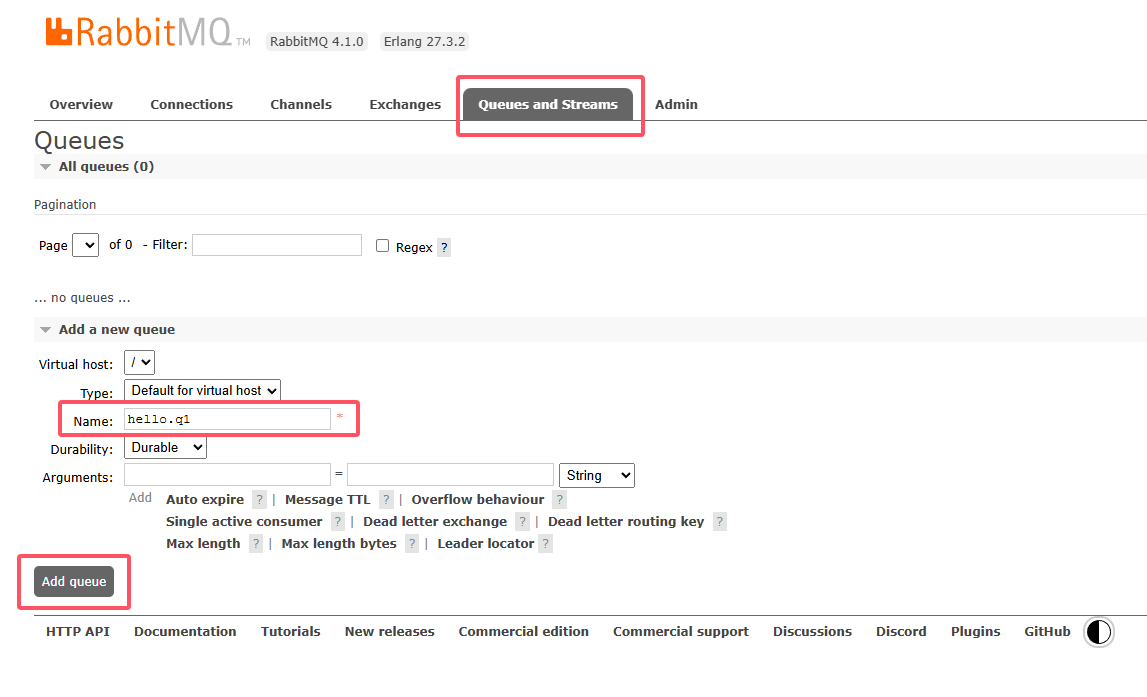Add the Leader locator argument

point(486,543)
